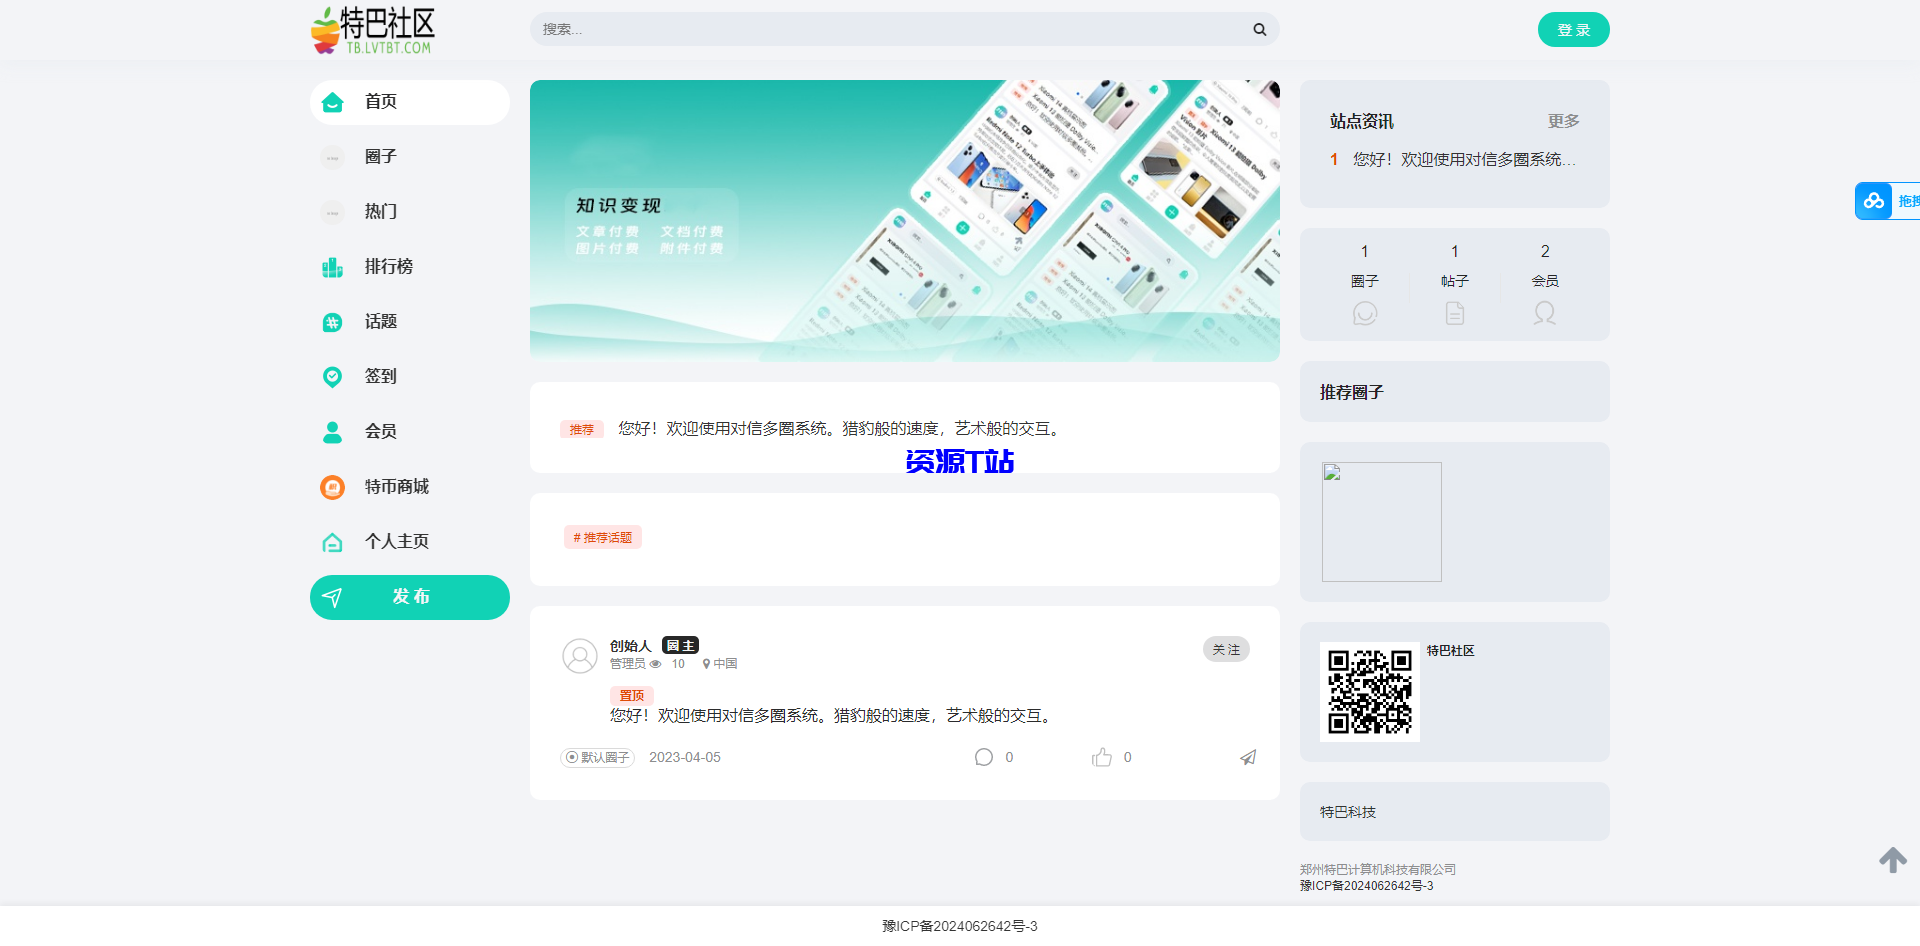Open 签到 check-in via its icon
The height and width of the screenshot is (946, 1920).
coord(332,377)
